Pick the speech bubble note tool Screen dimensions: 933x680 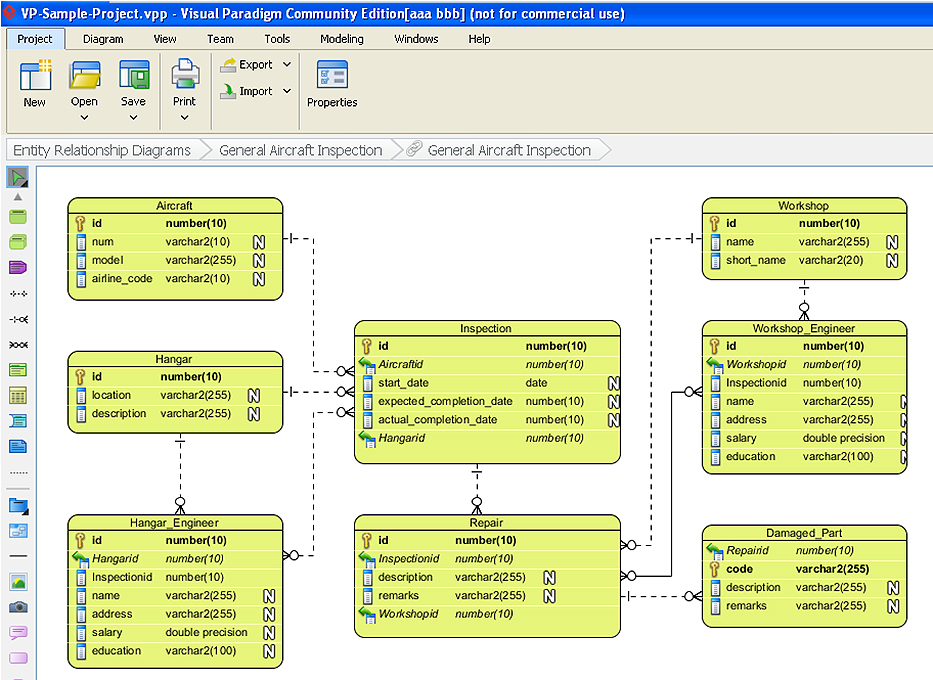click(x=18, y=633)
